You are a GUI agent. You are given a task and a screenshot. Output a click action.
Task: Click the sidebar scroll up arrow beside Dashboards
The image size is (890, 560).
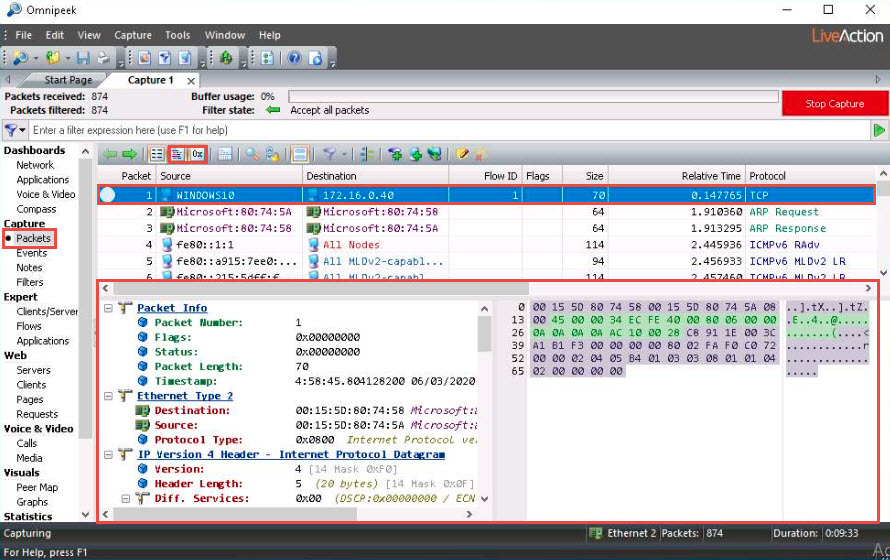(x=85, y=151)
